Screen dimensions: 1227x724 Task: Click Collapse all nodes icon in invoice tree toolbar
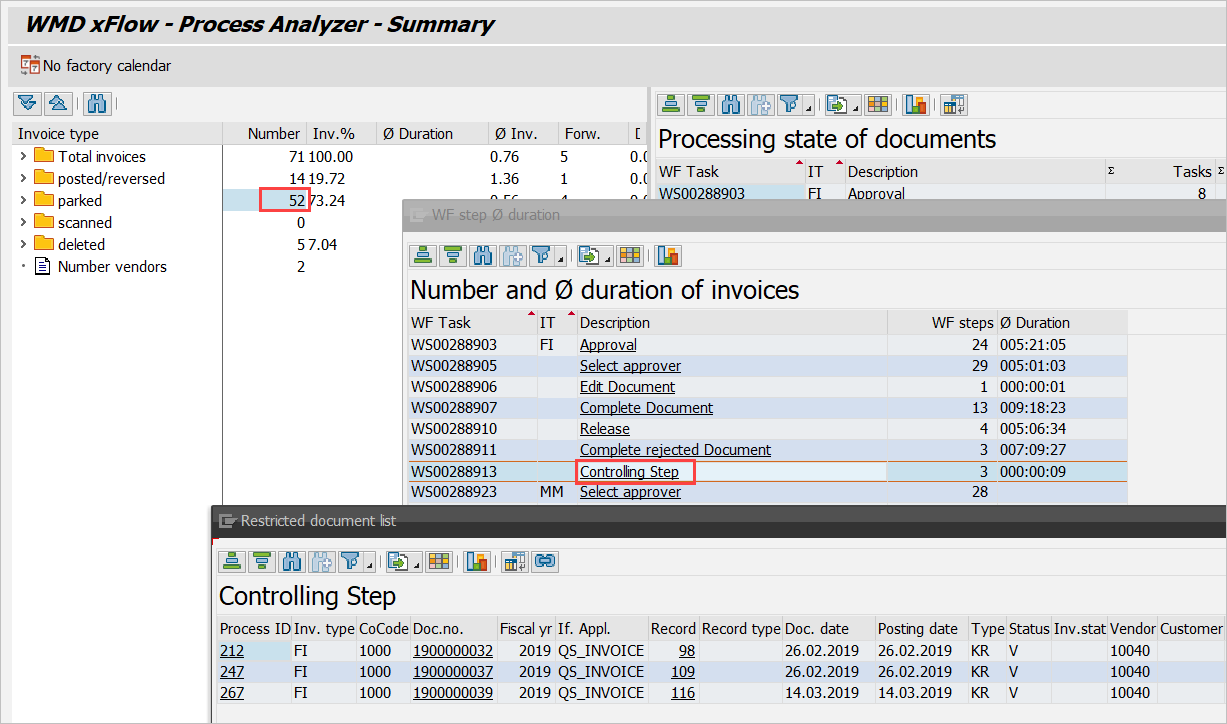tap(59, 103)
